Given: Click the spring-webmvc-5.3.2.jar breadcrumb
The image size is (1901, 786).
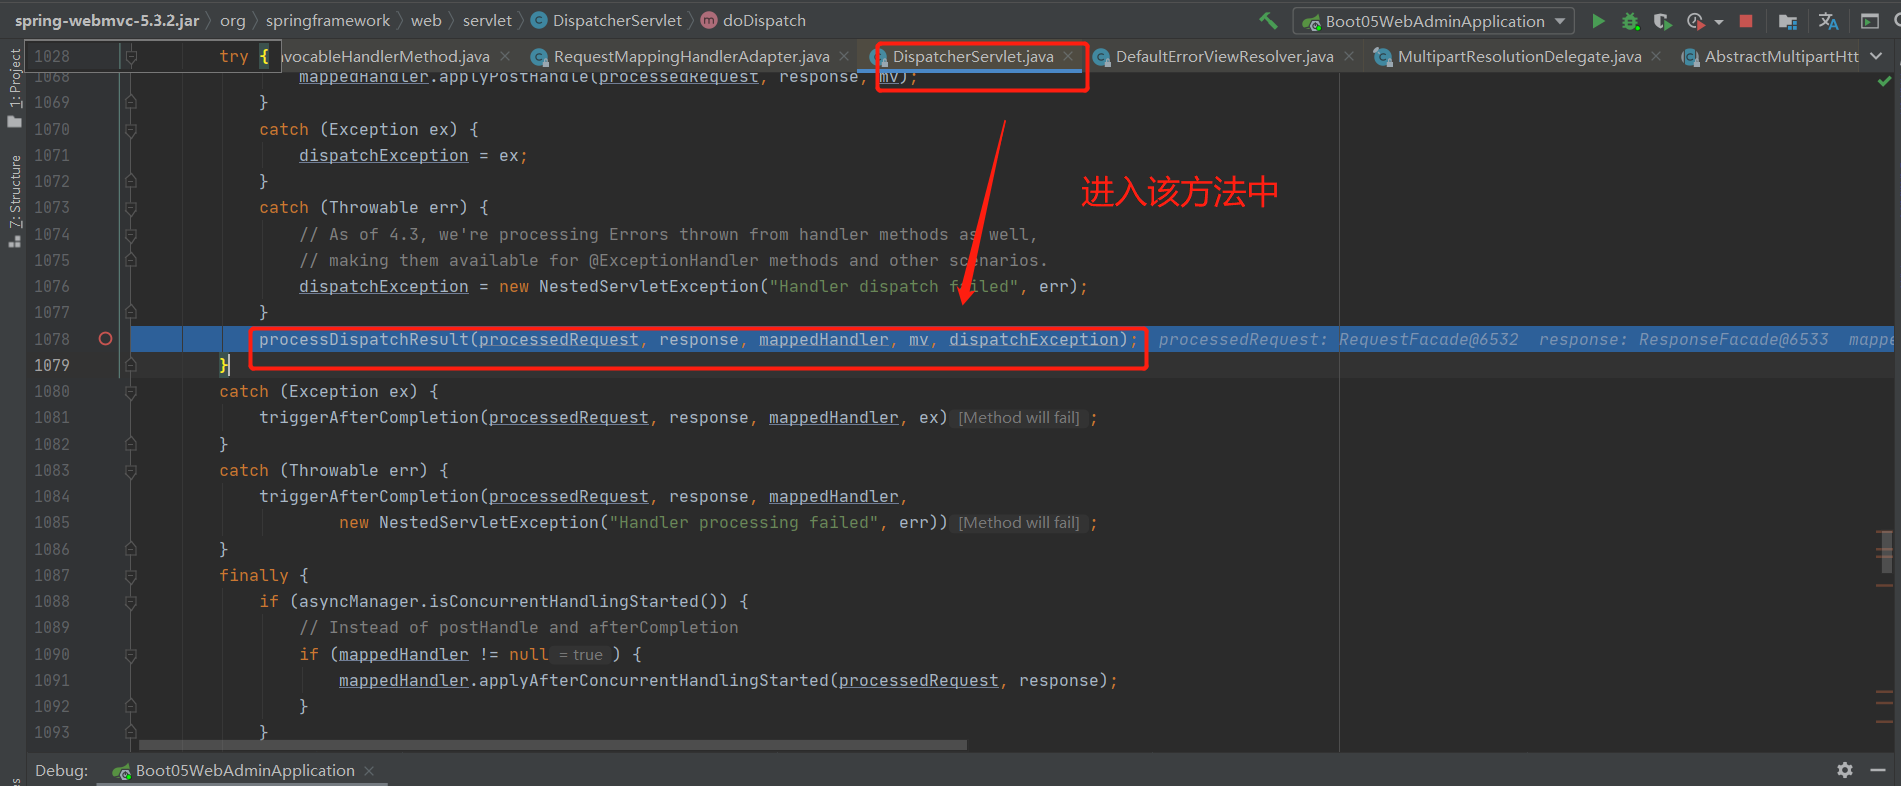Looking at the screenshot, I should (x=107, y=21).
